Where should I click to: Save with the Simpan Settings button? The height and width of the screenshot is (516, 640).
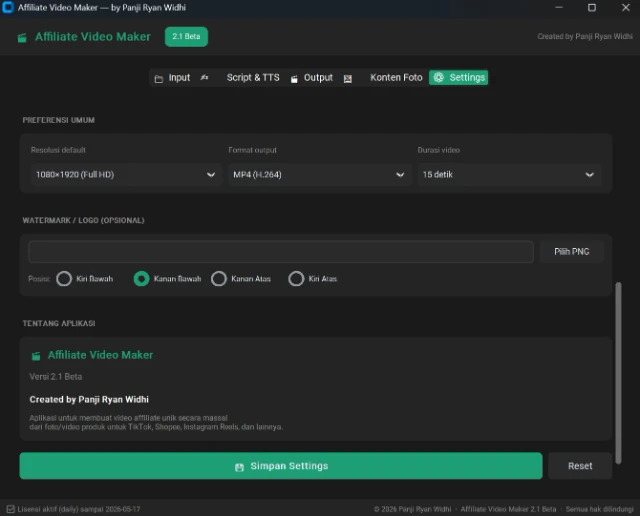(x=281, y=466)
